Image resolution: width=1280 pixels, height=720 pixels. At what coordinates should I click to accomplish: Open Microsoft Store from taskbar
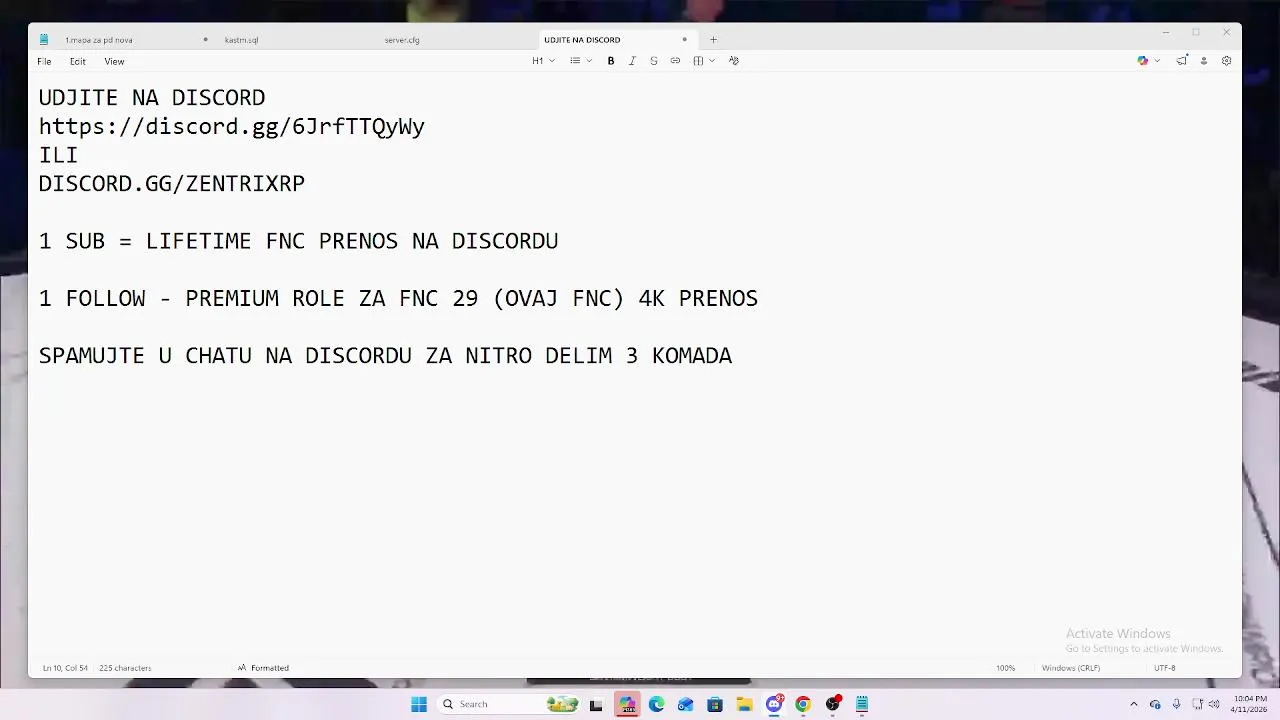715,705
